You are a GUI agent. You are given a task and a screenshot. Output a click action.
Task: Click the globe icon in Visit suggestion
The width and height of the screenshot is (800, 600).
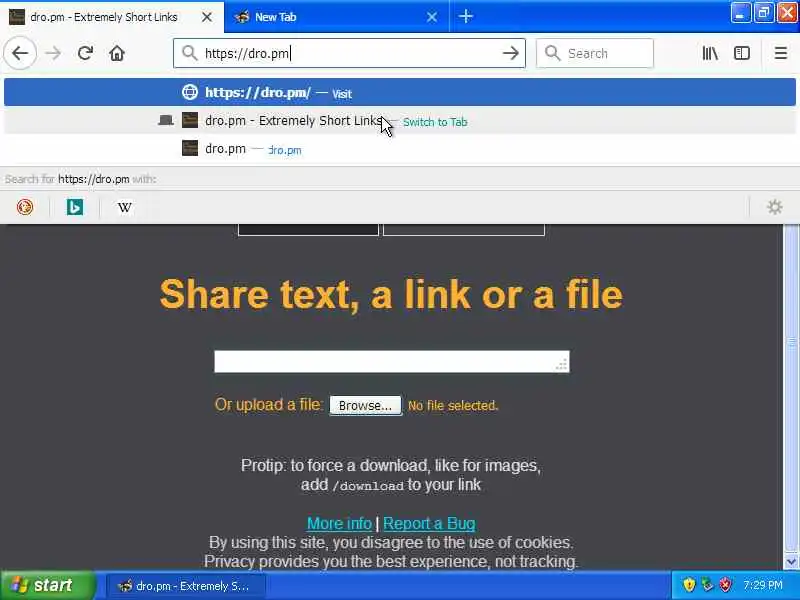pyautogui.click(x=190, y=92)
